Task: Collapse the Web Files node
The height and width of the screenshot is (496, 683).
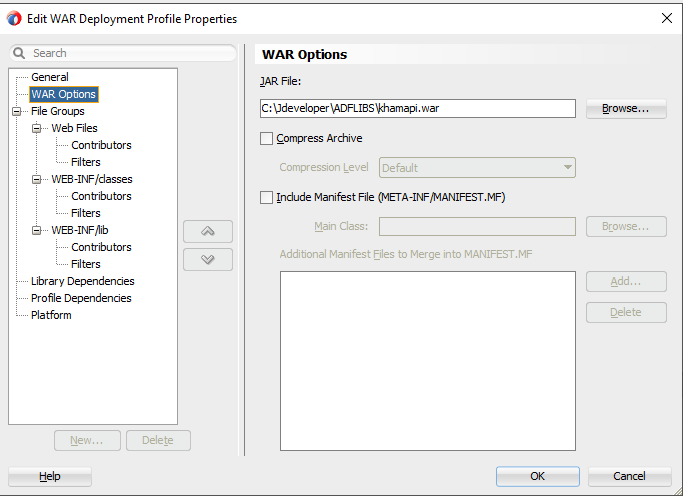Action: [37, 128]
